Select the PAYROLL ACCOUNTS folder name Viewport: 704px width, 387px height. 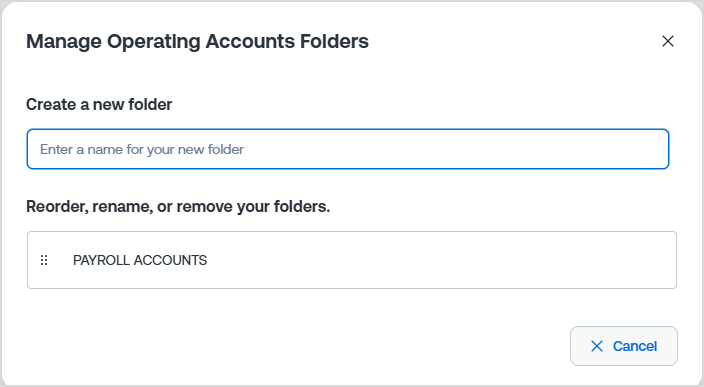click(140, 260)
